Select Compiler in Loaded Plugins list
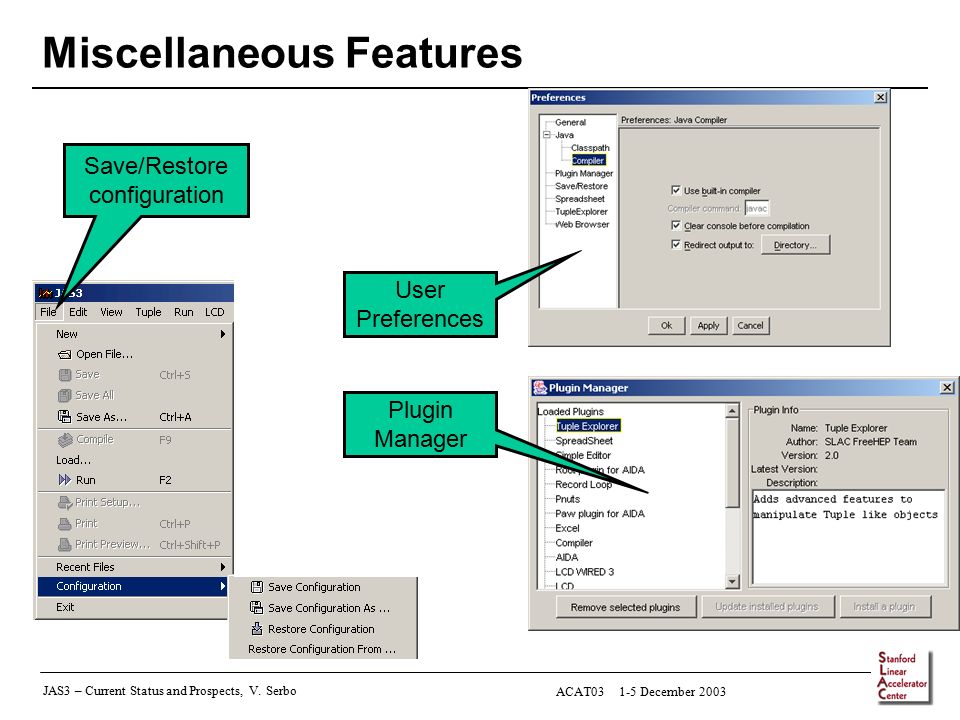The width and height of the screenshot is (960, 720). click(x=574, y=543)
